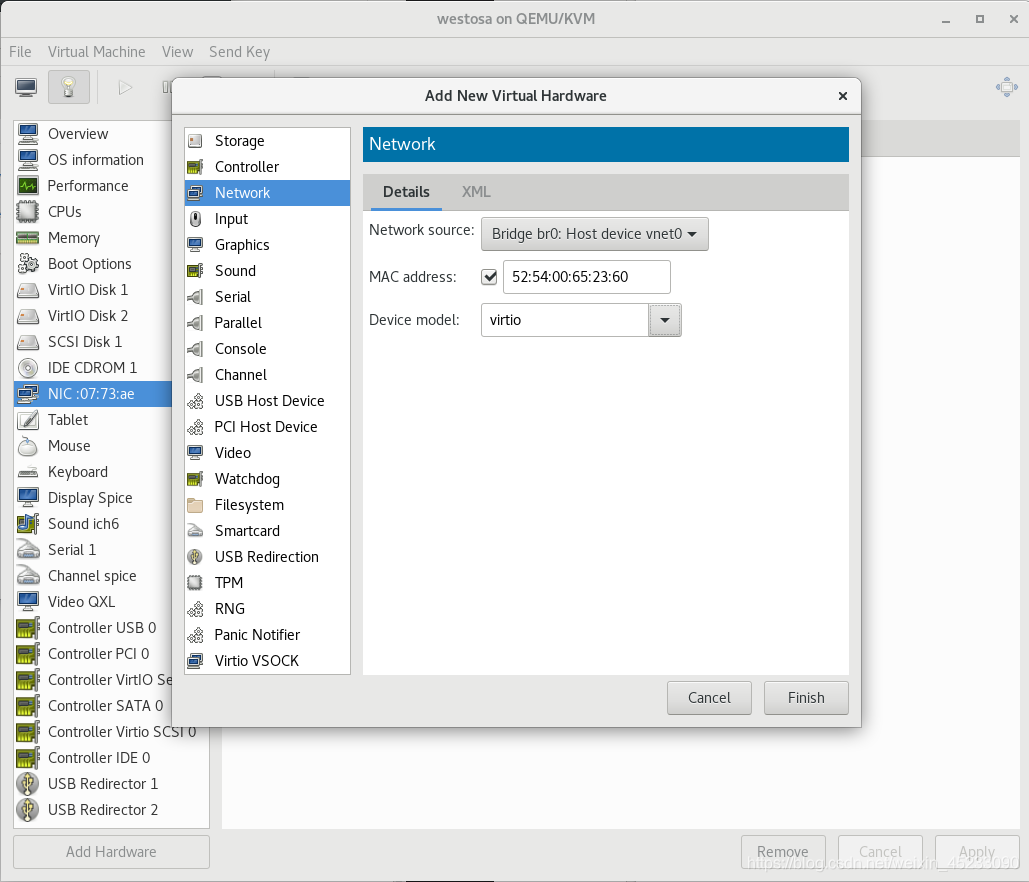Choose the Controller hardware type icon
The width and height of the screenshot is (1029, 882).
(195, 167)
